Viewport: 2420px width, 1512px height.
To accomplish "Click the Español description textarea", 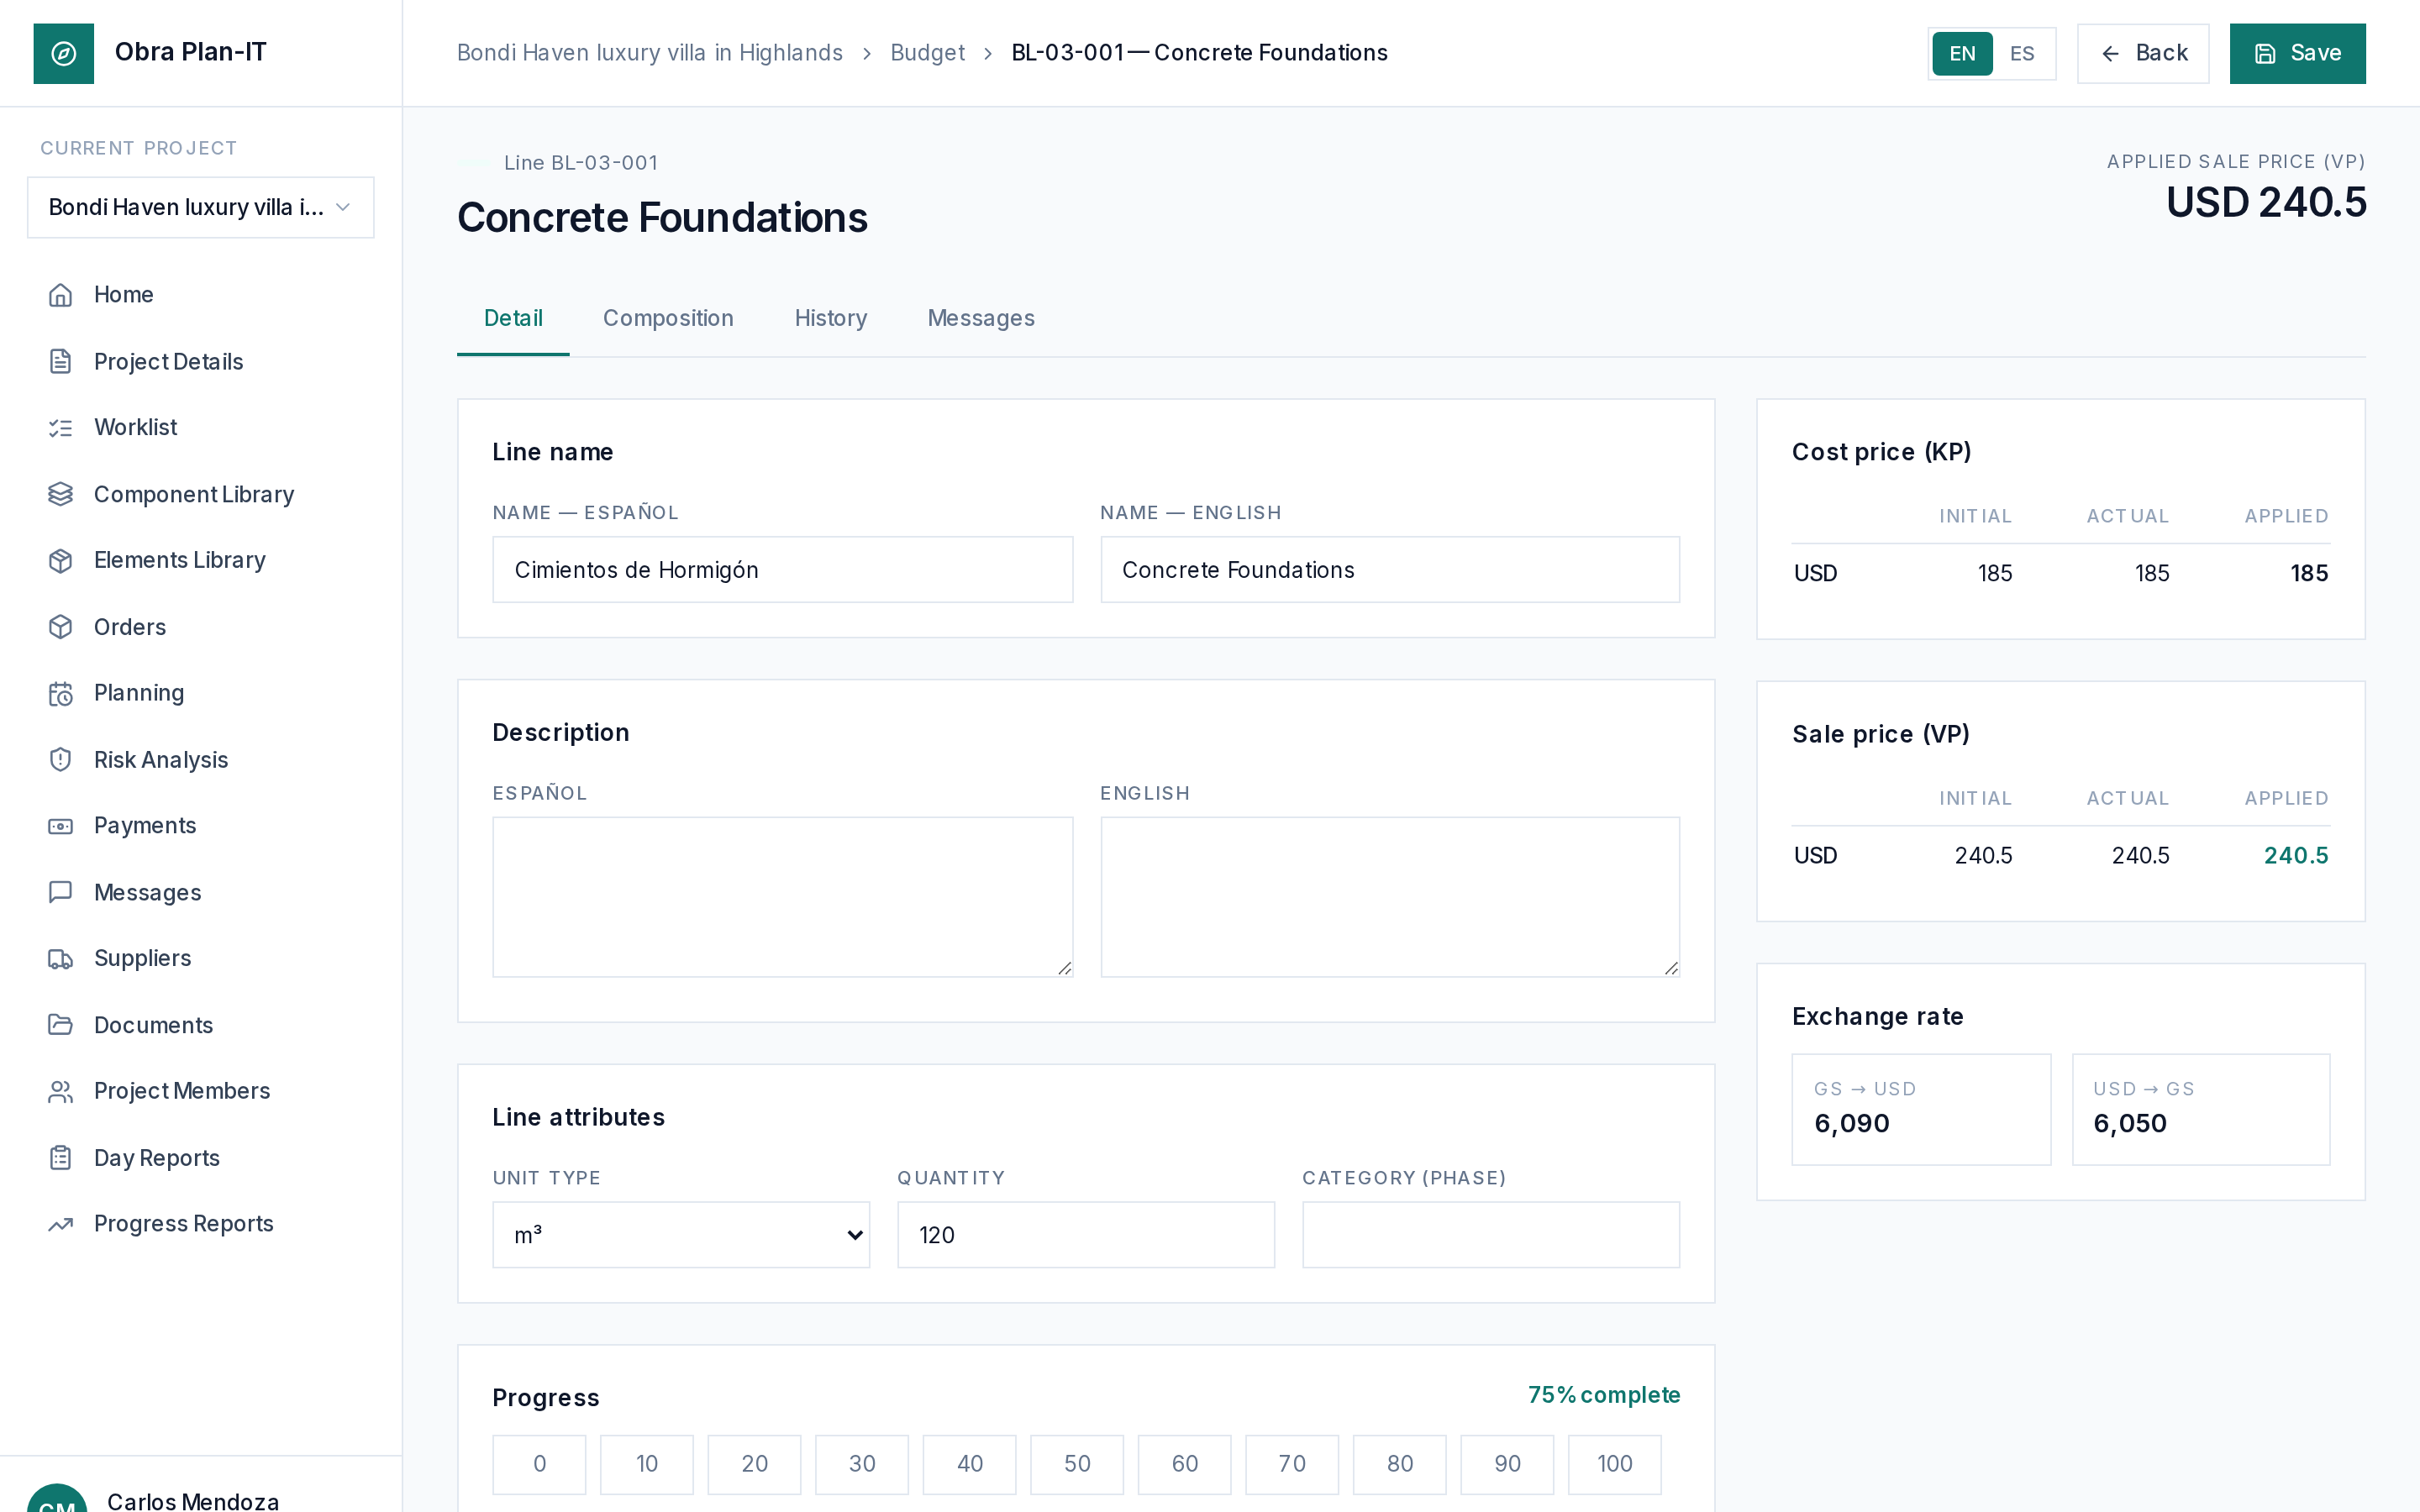I will pos(782,897).
